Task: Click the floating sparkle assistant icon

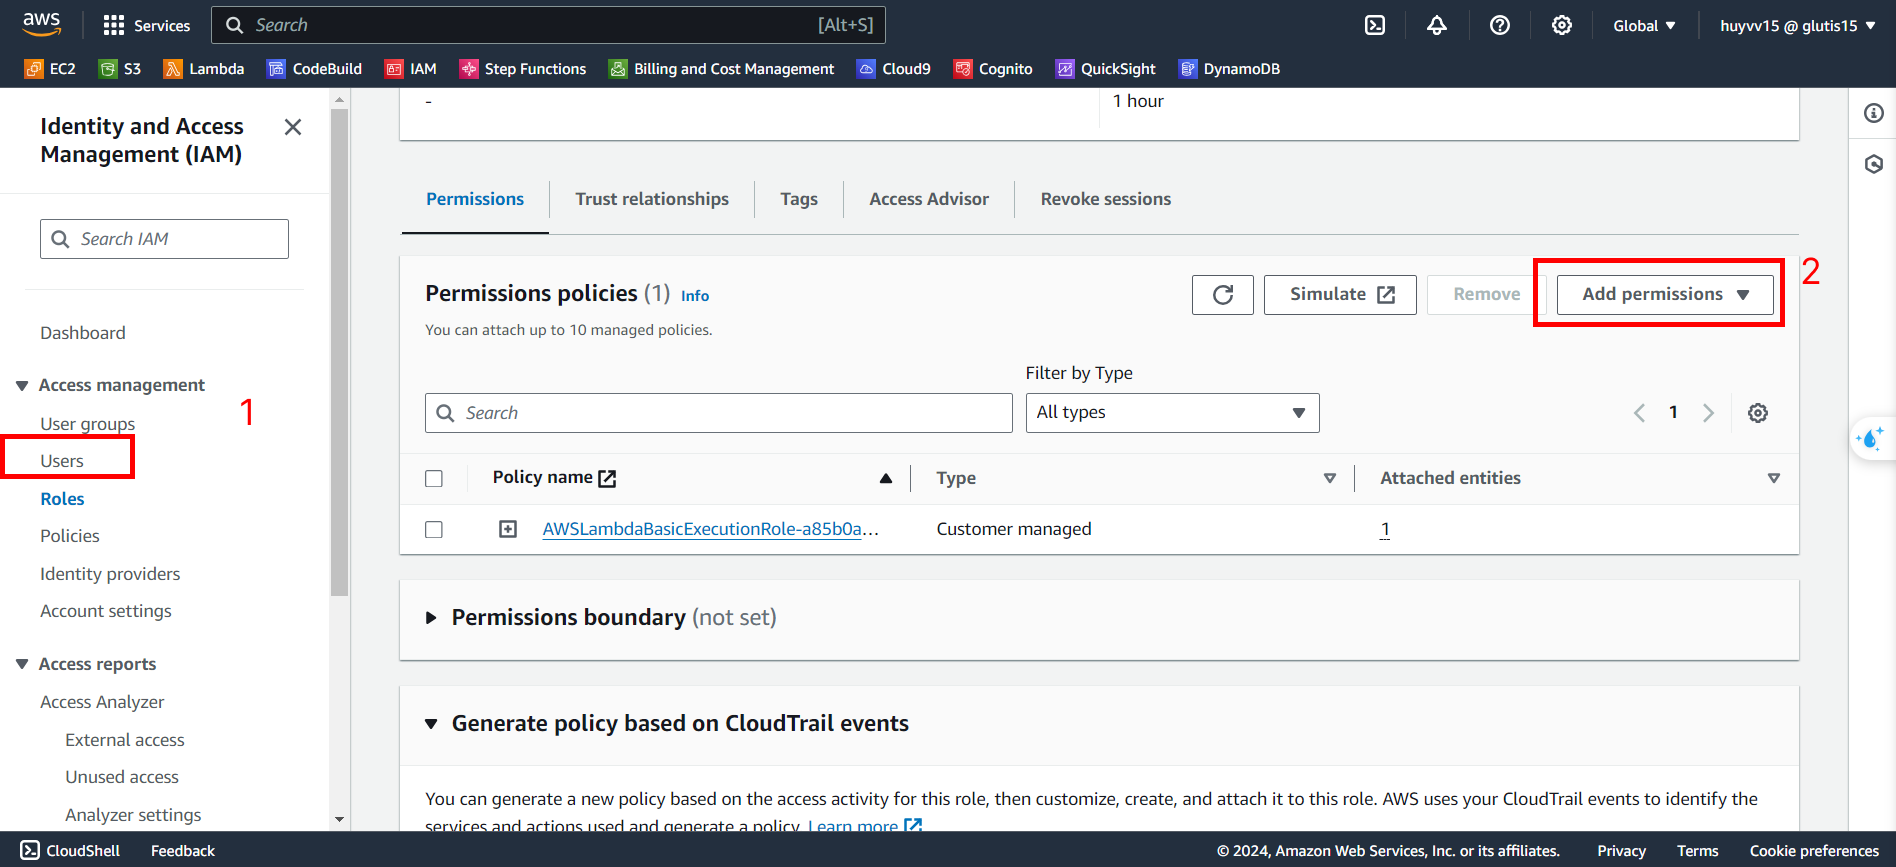Action: tap(1870, 438)
